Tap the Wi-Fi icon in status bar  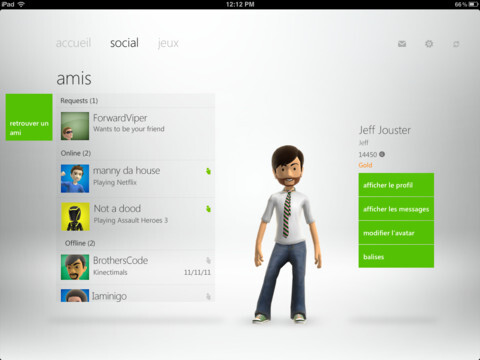coord(21,4)
